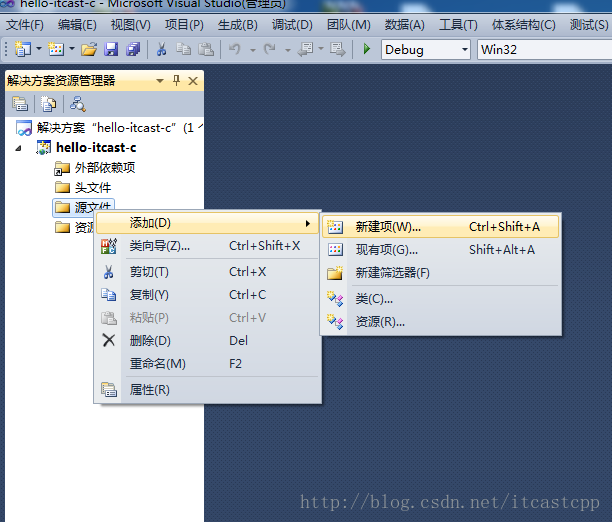
Task: Open the 生成(B) menu
Action: point(237,25)
